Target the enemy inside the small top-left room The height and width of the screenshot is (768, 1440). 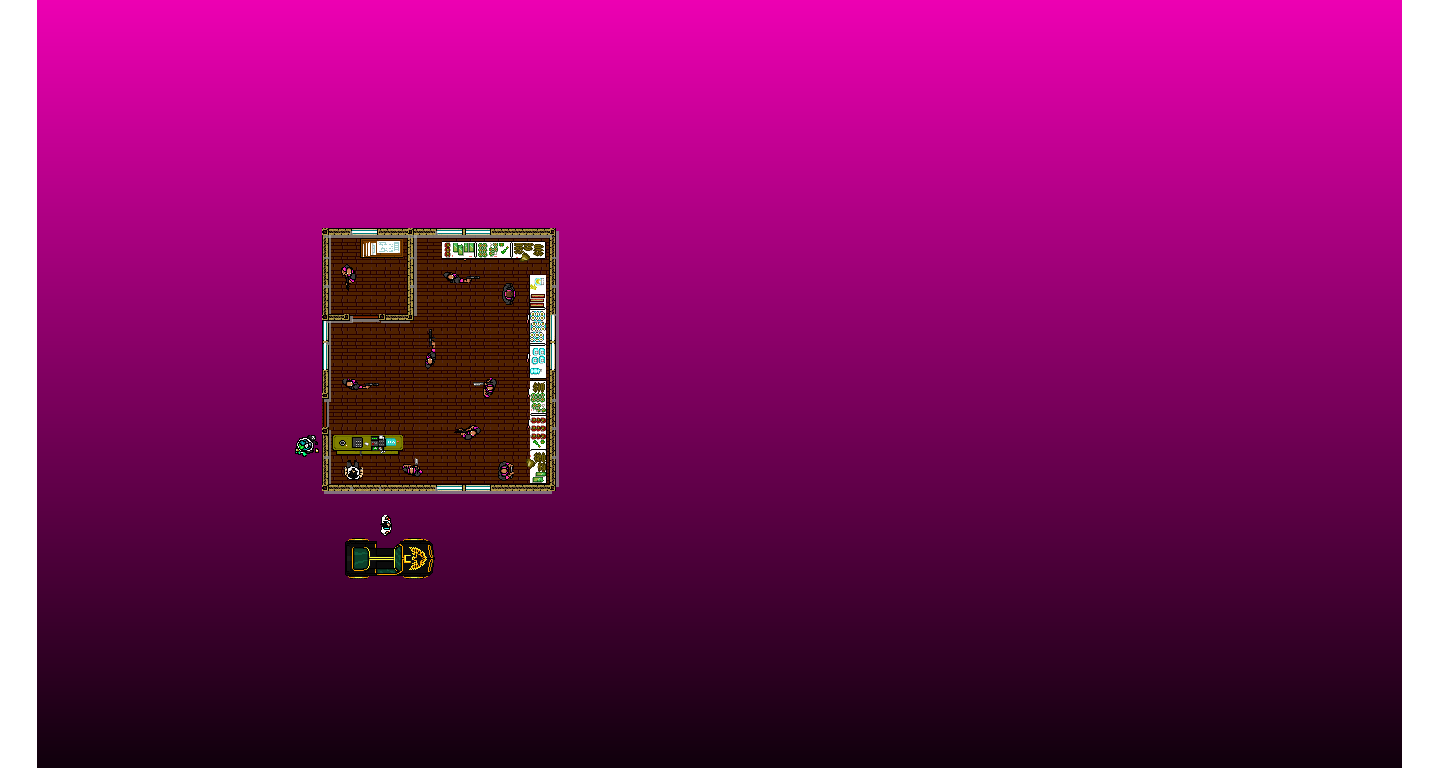pos(348,276)
